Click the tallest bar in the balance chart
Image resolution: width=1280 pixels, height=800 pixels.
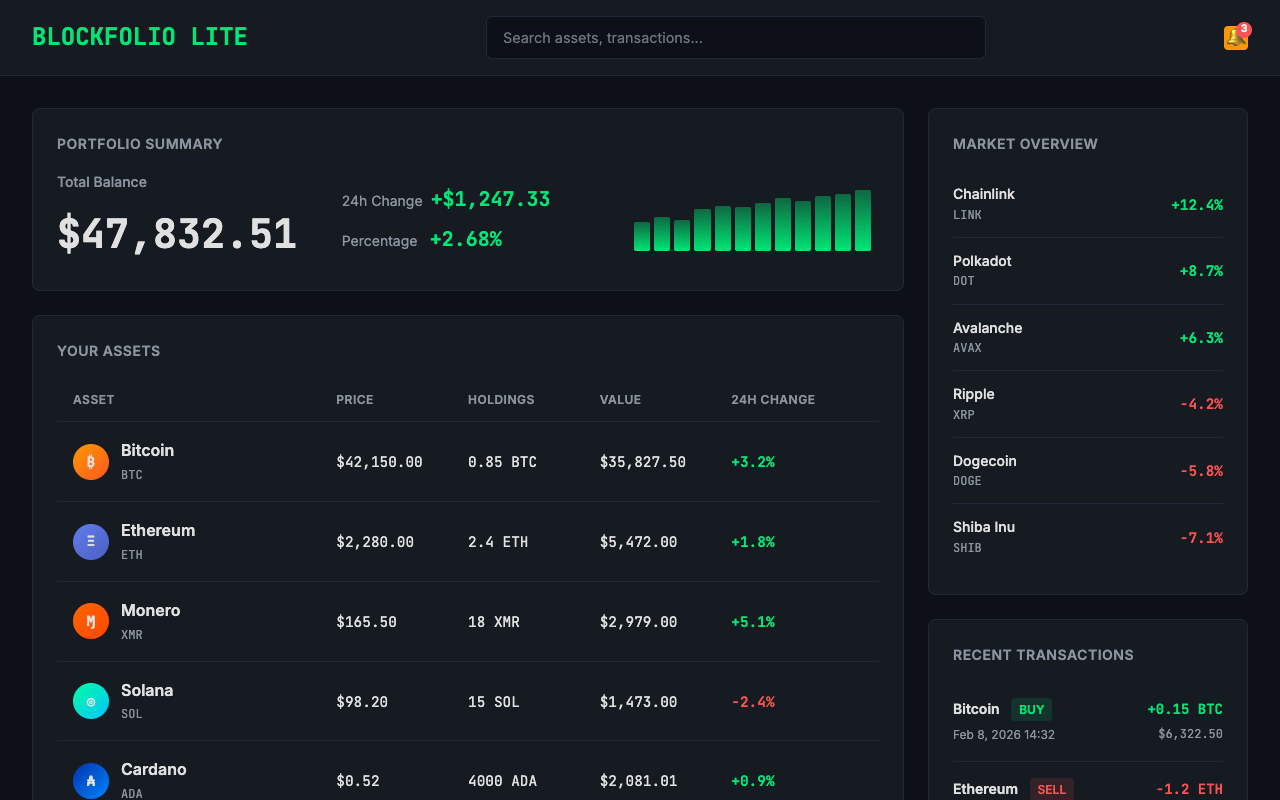[863, 218]
